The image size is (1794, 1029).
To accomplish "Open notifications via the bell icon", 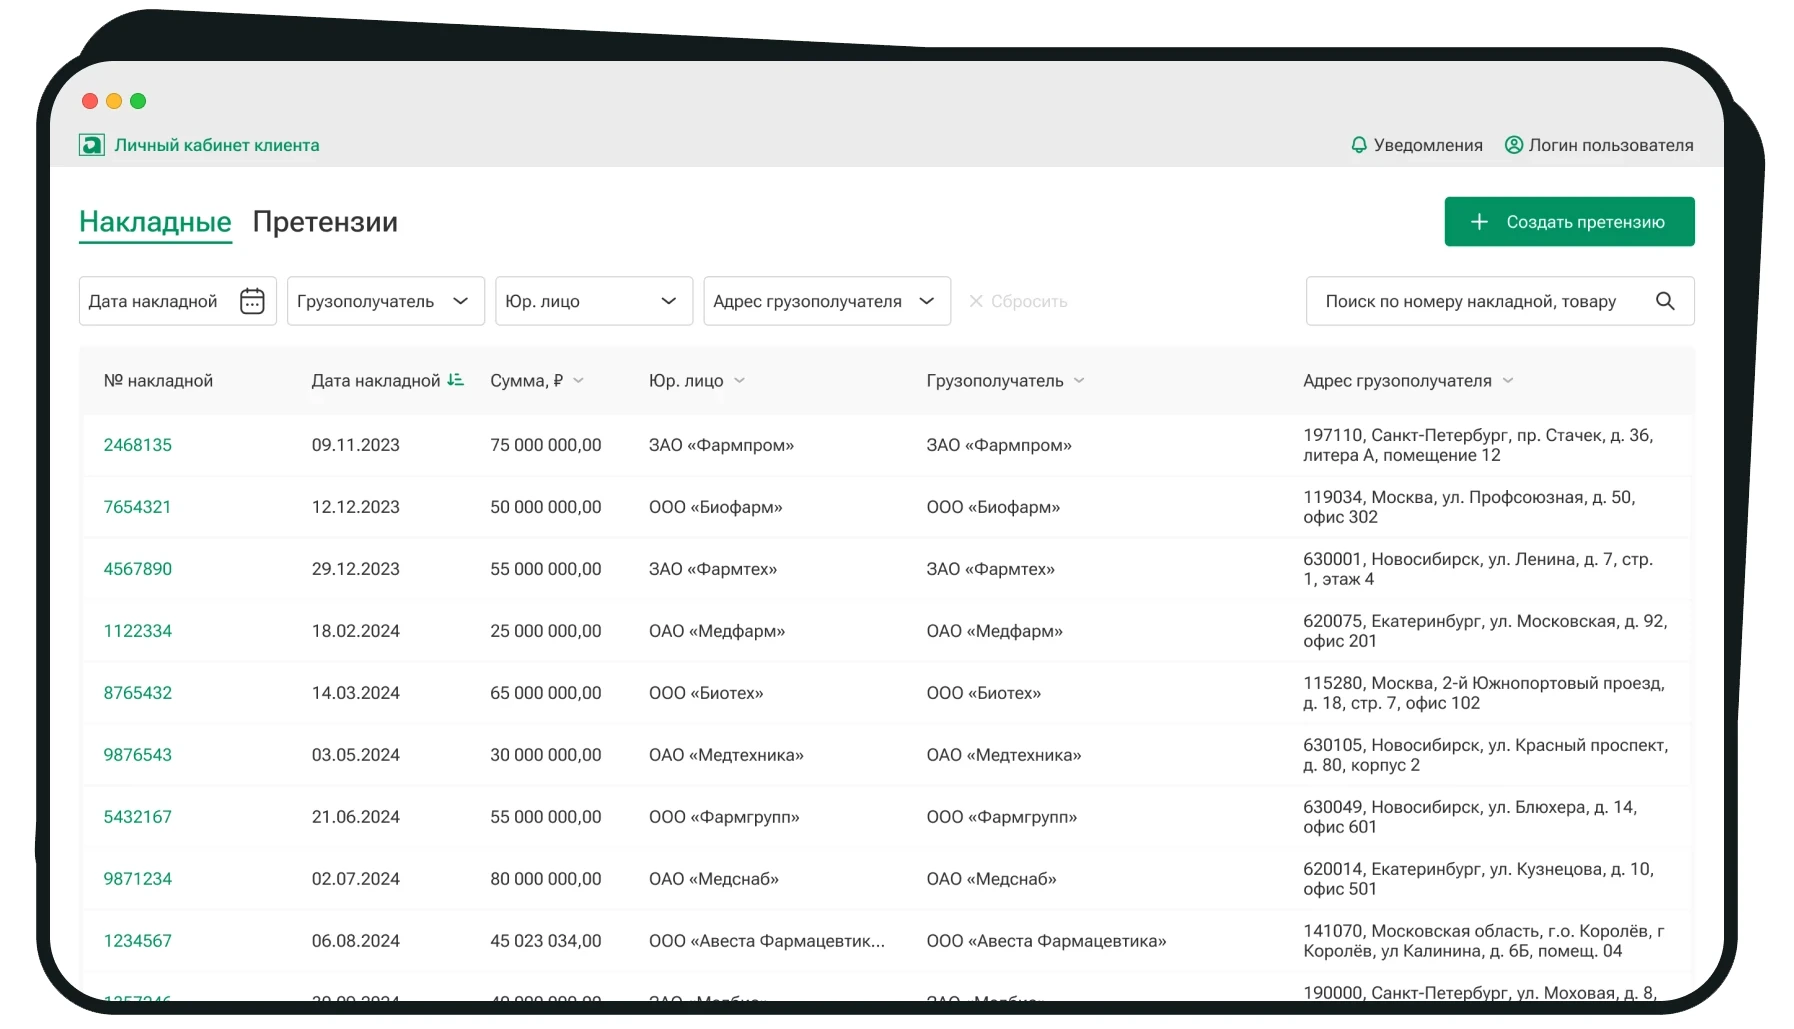I will (1359, 145).
